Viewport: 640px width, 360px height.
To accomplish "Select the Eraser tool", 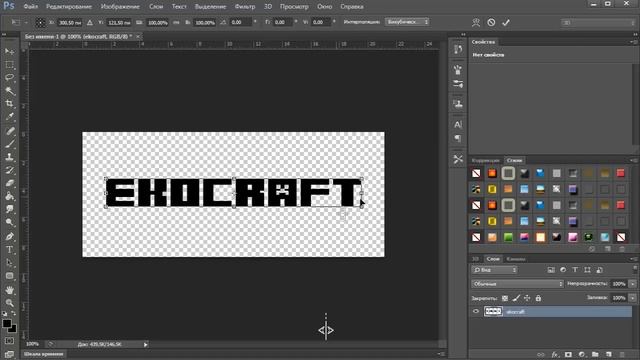I will pos(9,183).
